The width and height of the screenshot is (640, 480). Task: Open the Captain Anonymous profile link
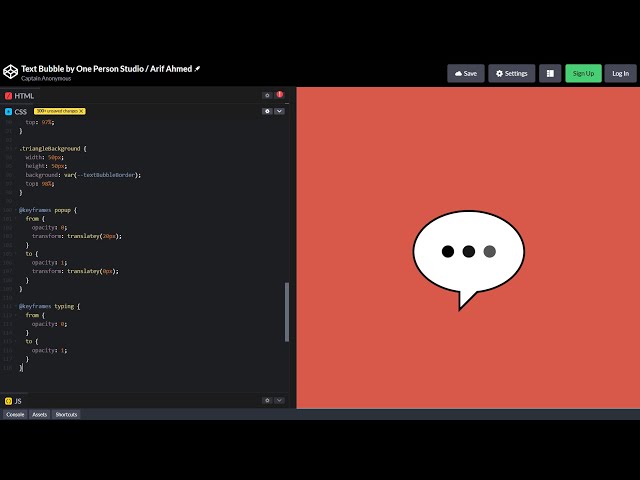tap(46, 78)
